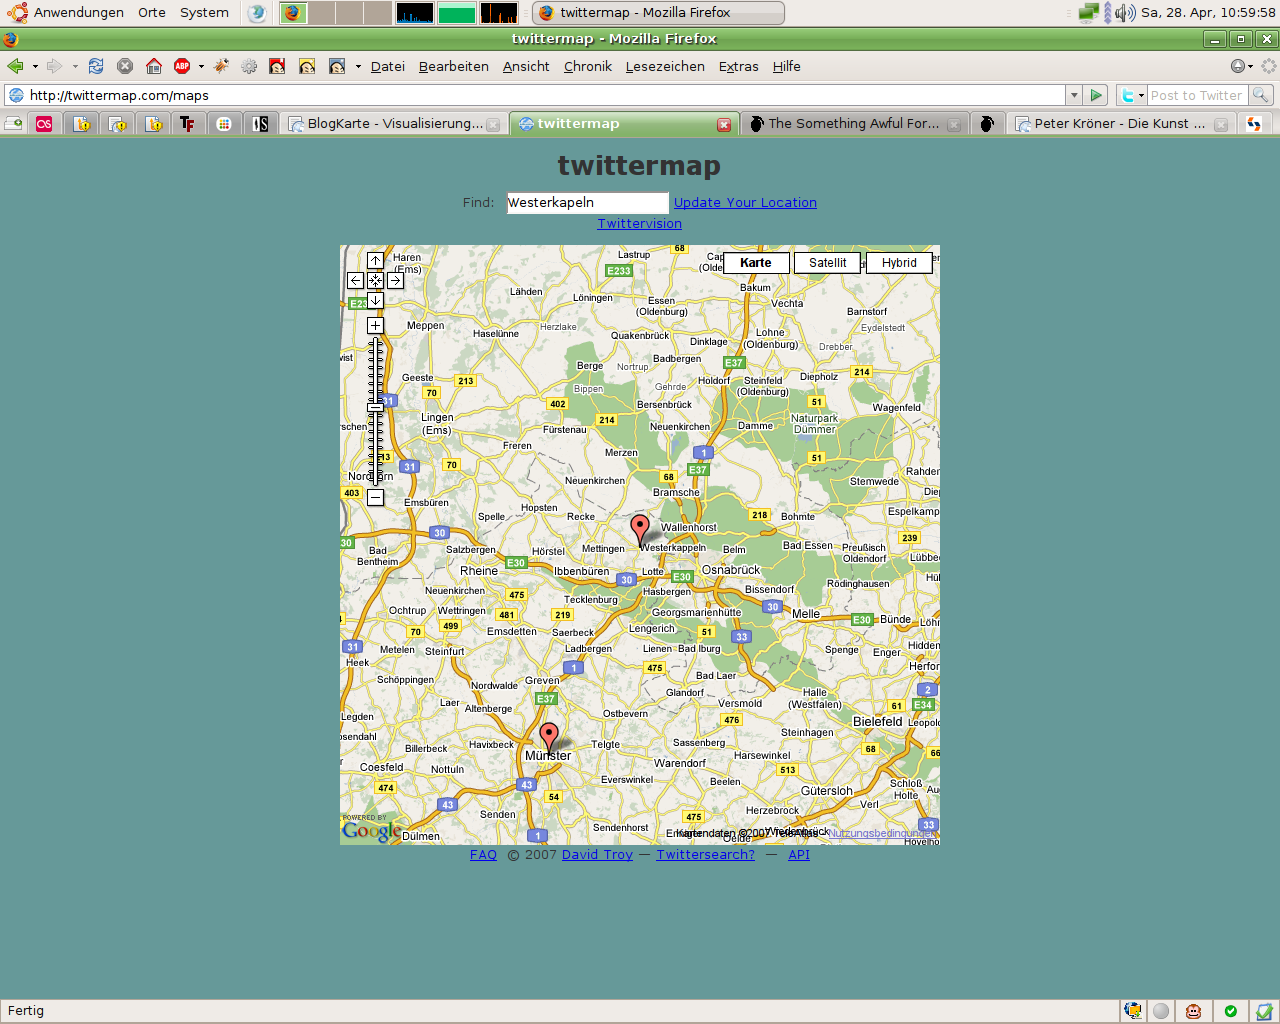Click the map zoom slider handle
Image resolution: width=1280 pixels, height=1024 pixels.
coord(375,407)
